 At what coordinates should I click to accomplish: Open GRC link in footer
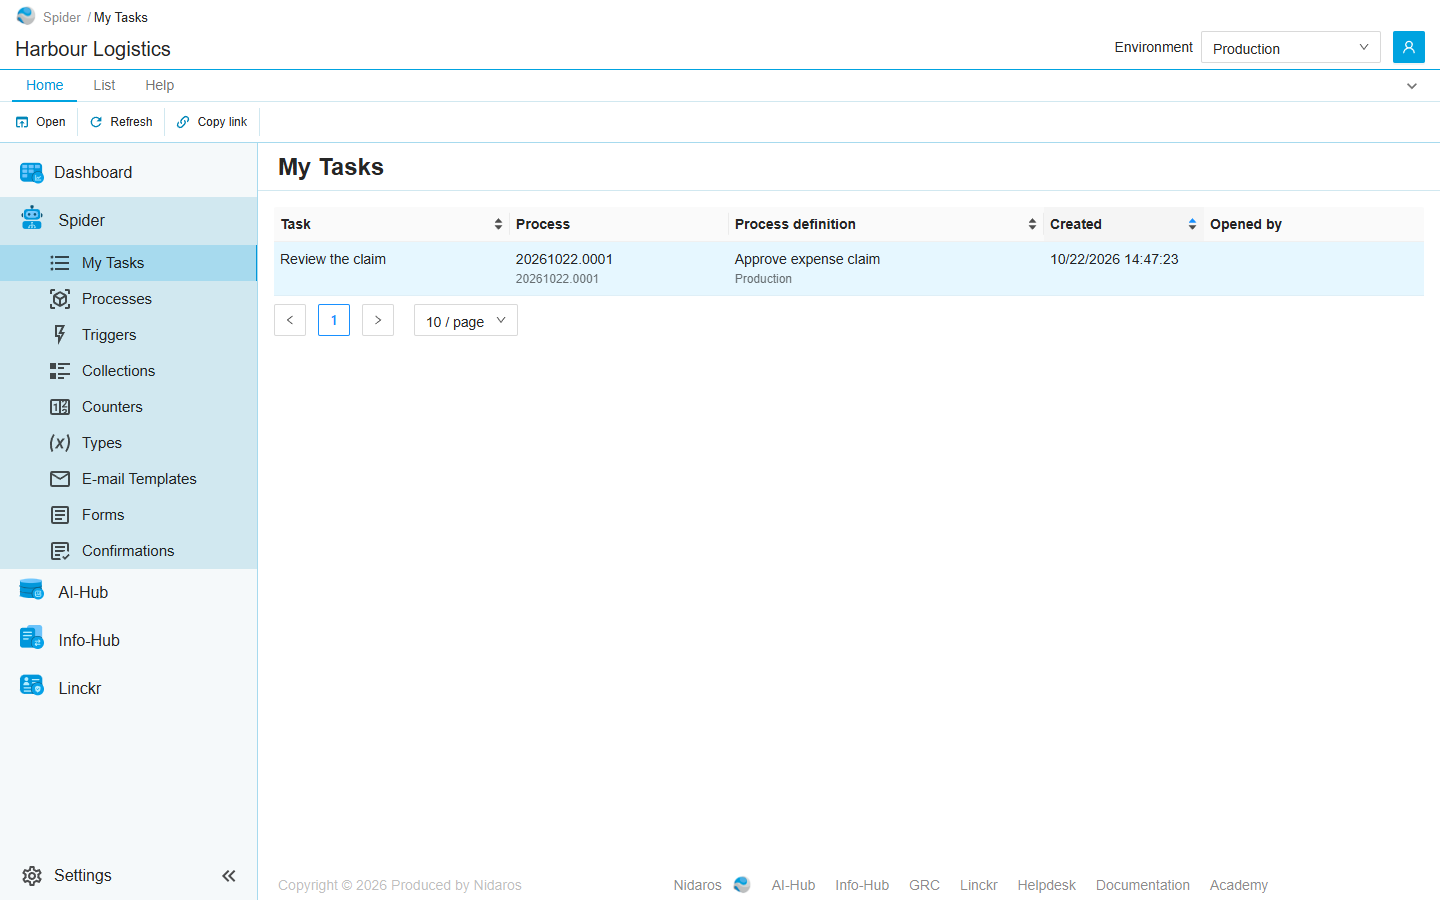click(x=924, y=885)
